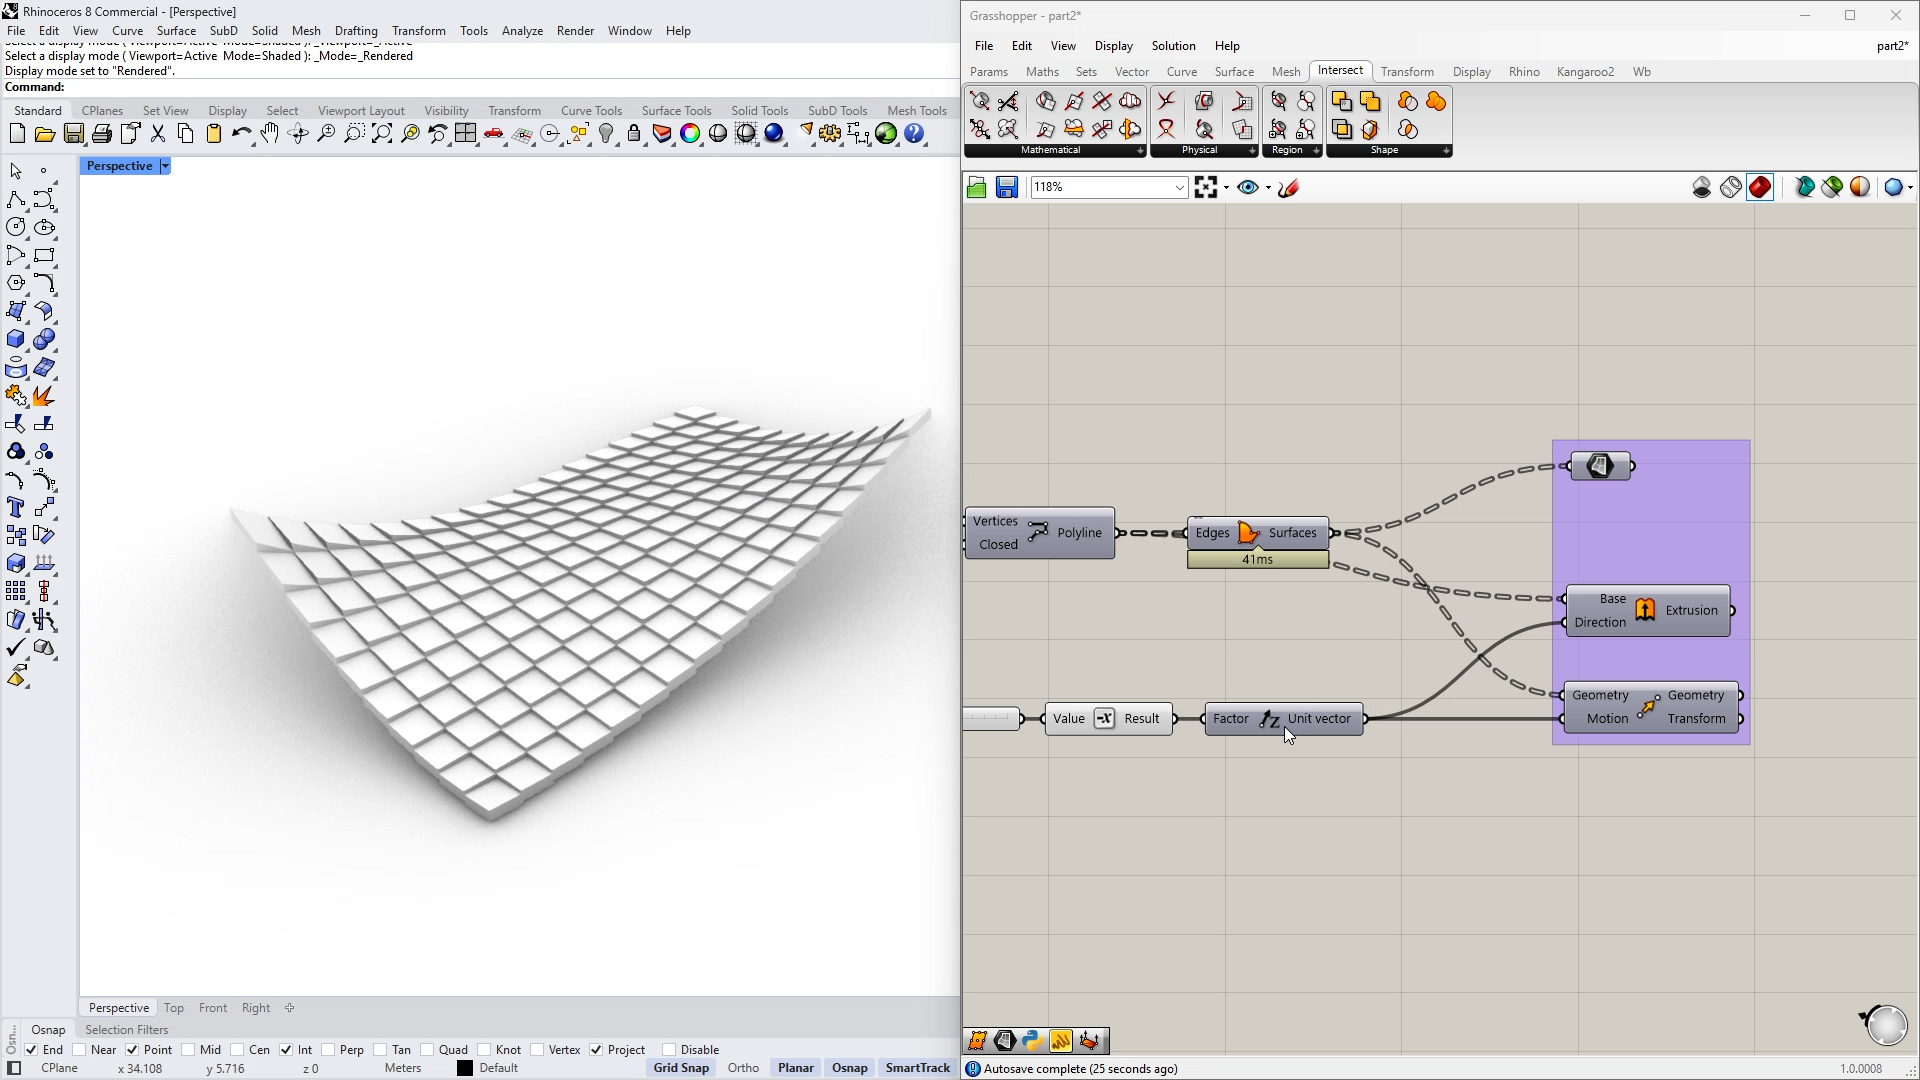This screenshot has width=1920, height=1080.
Task: Expand the Mathematical panel group
Action: pos(1140,151)
